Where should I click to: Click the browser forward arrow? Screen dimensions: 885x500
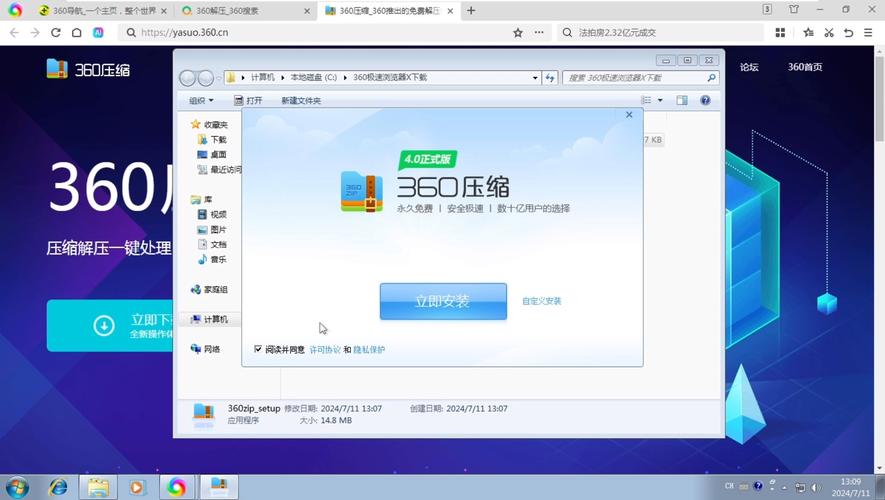click(35, 33)
